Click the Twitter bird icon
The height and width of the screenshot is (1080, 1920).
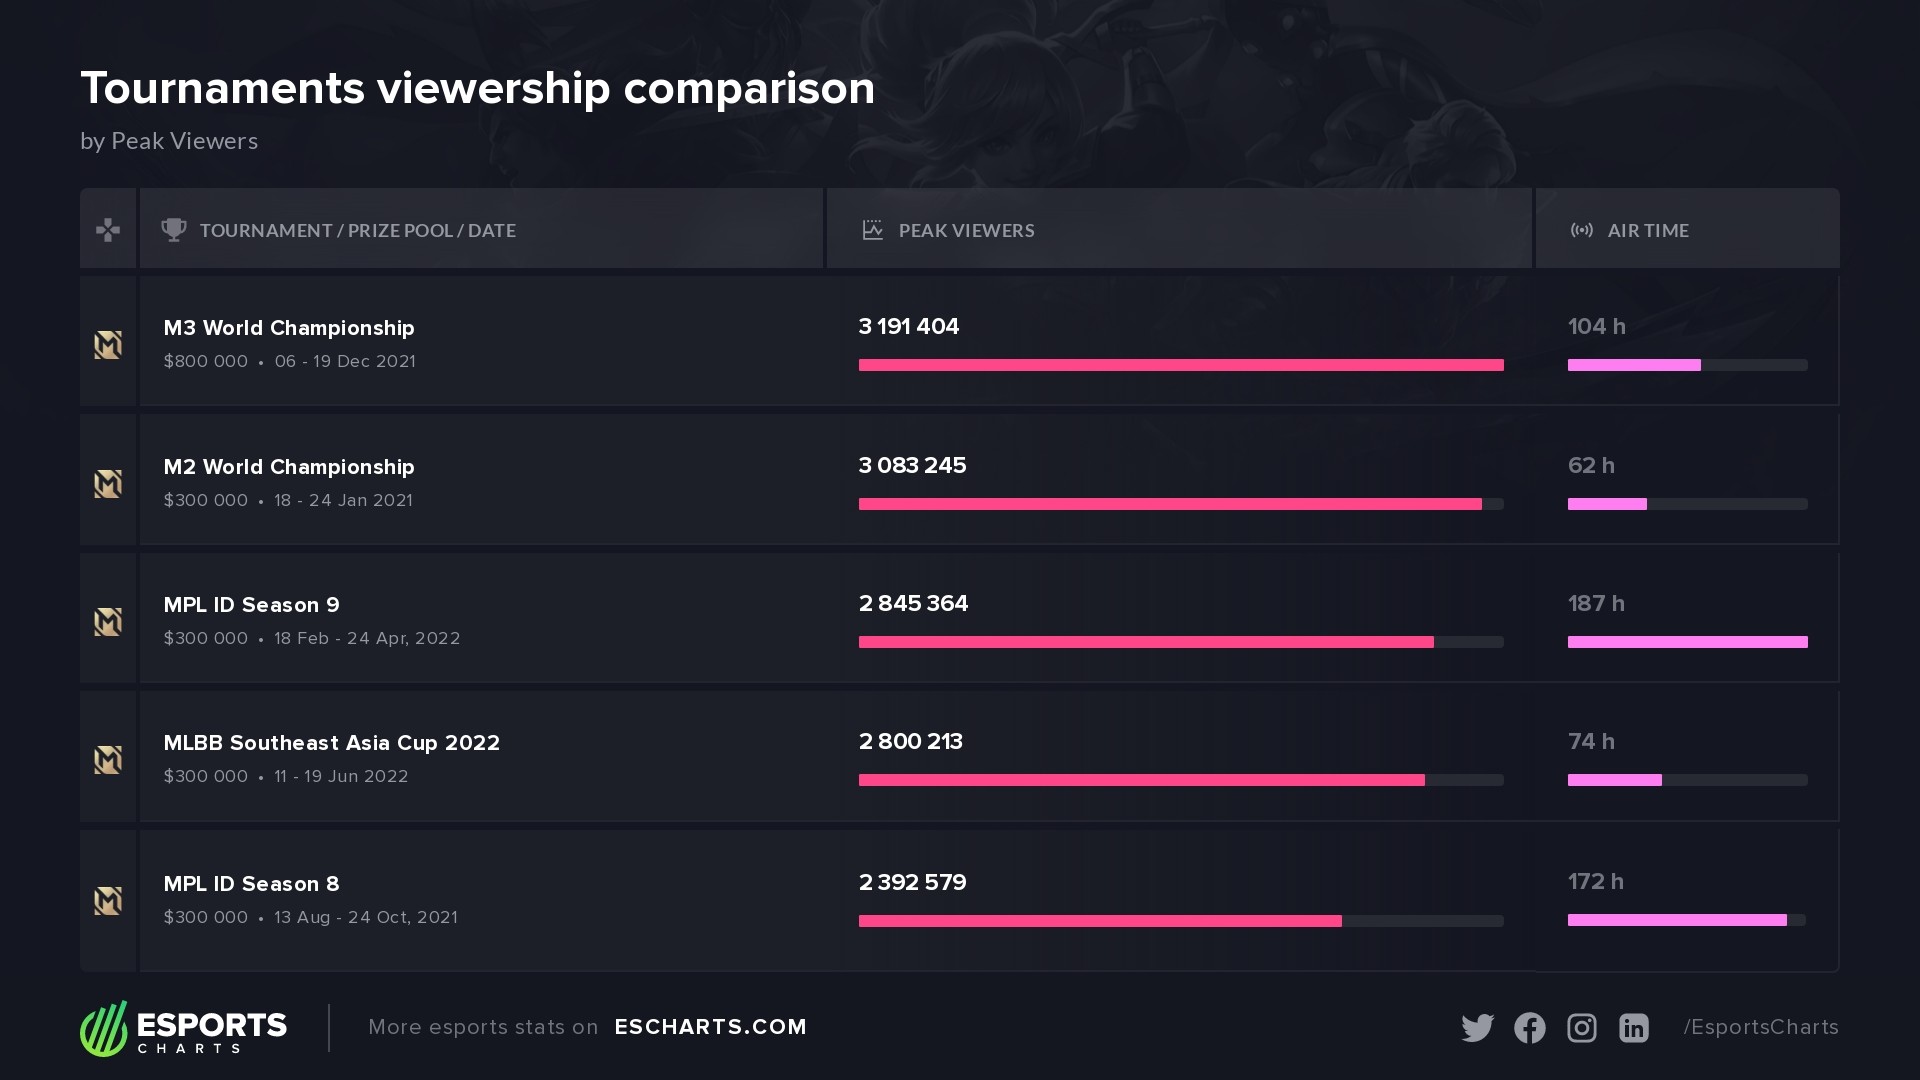[1477, 1028]
